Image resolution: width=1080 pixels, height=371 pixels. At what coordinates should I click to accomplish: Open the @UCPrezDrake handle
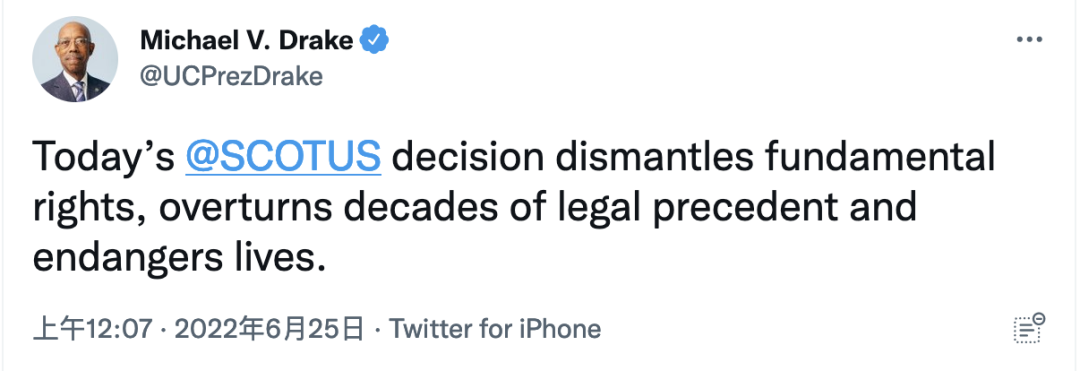coord(231,76)
